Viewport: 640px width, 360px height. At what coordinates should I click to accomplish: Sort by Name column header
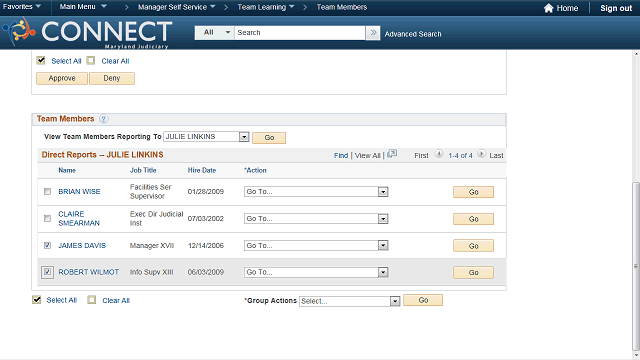click(x=67, y=170)
